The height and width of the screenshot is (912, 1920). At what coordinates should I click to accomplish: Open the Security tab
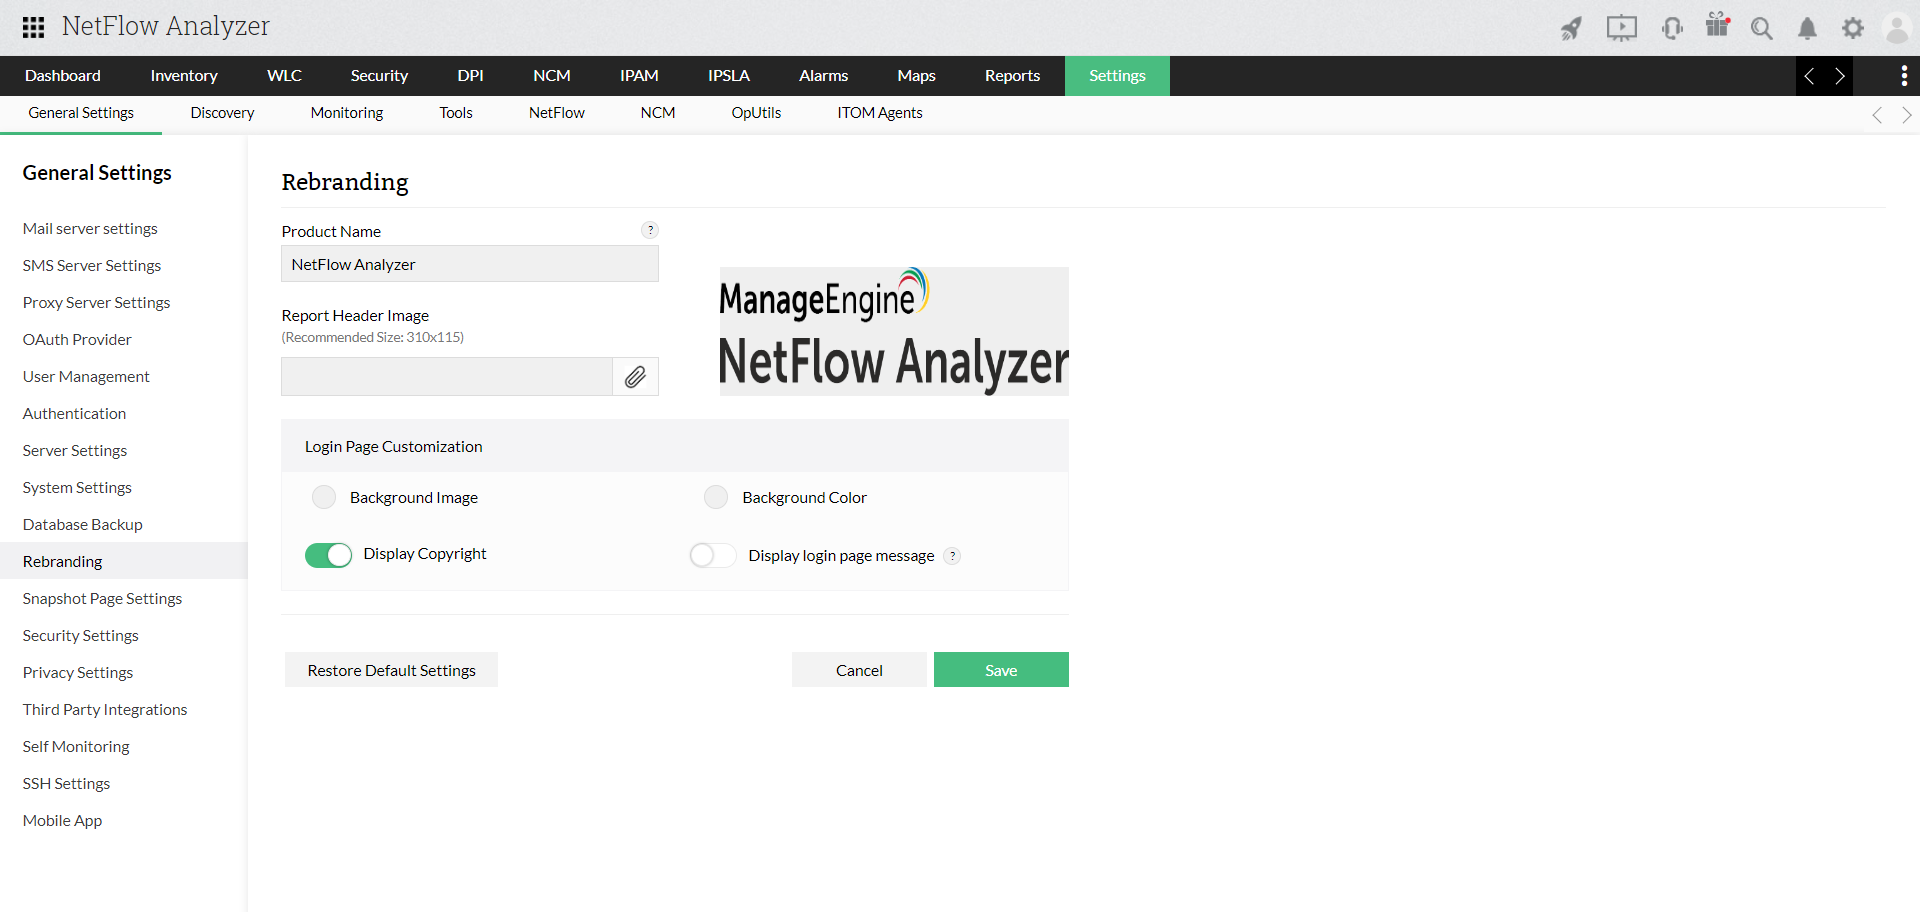[x=379, y=76]
